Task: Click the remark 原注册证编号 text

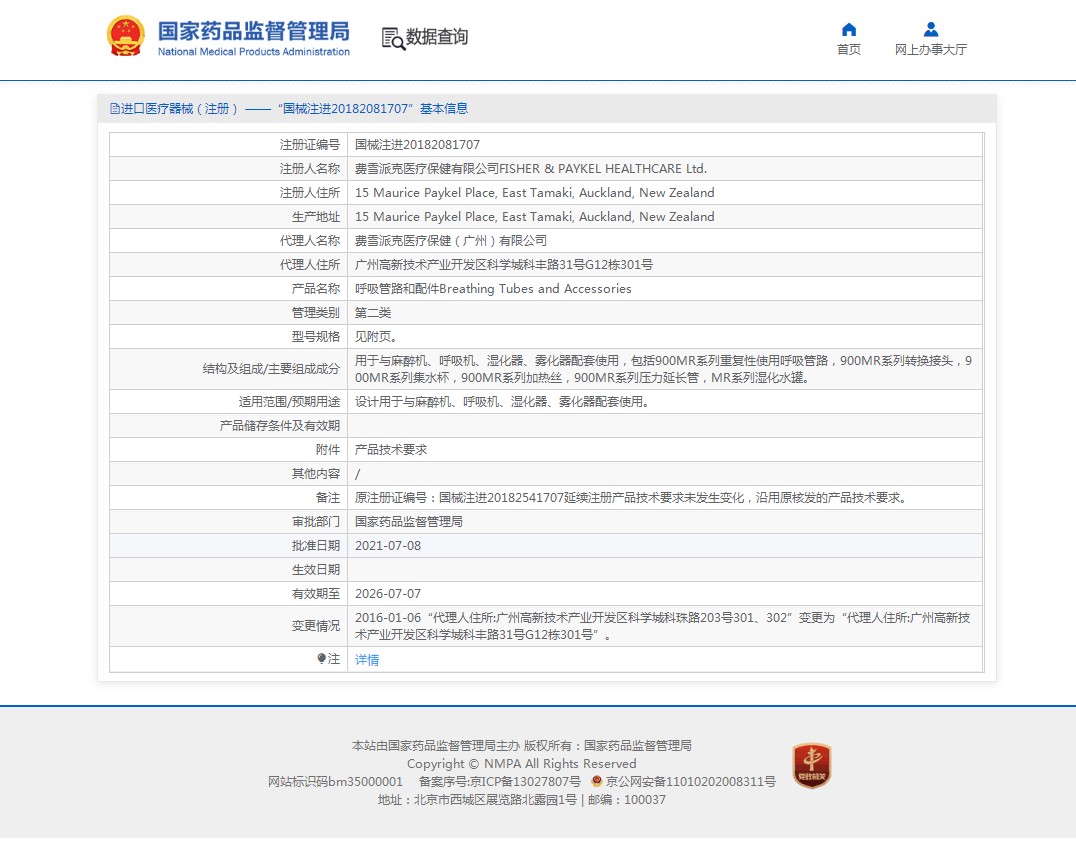Action: point(631,498)
